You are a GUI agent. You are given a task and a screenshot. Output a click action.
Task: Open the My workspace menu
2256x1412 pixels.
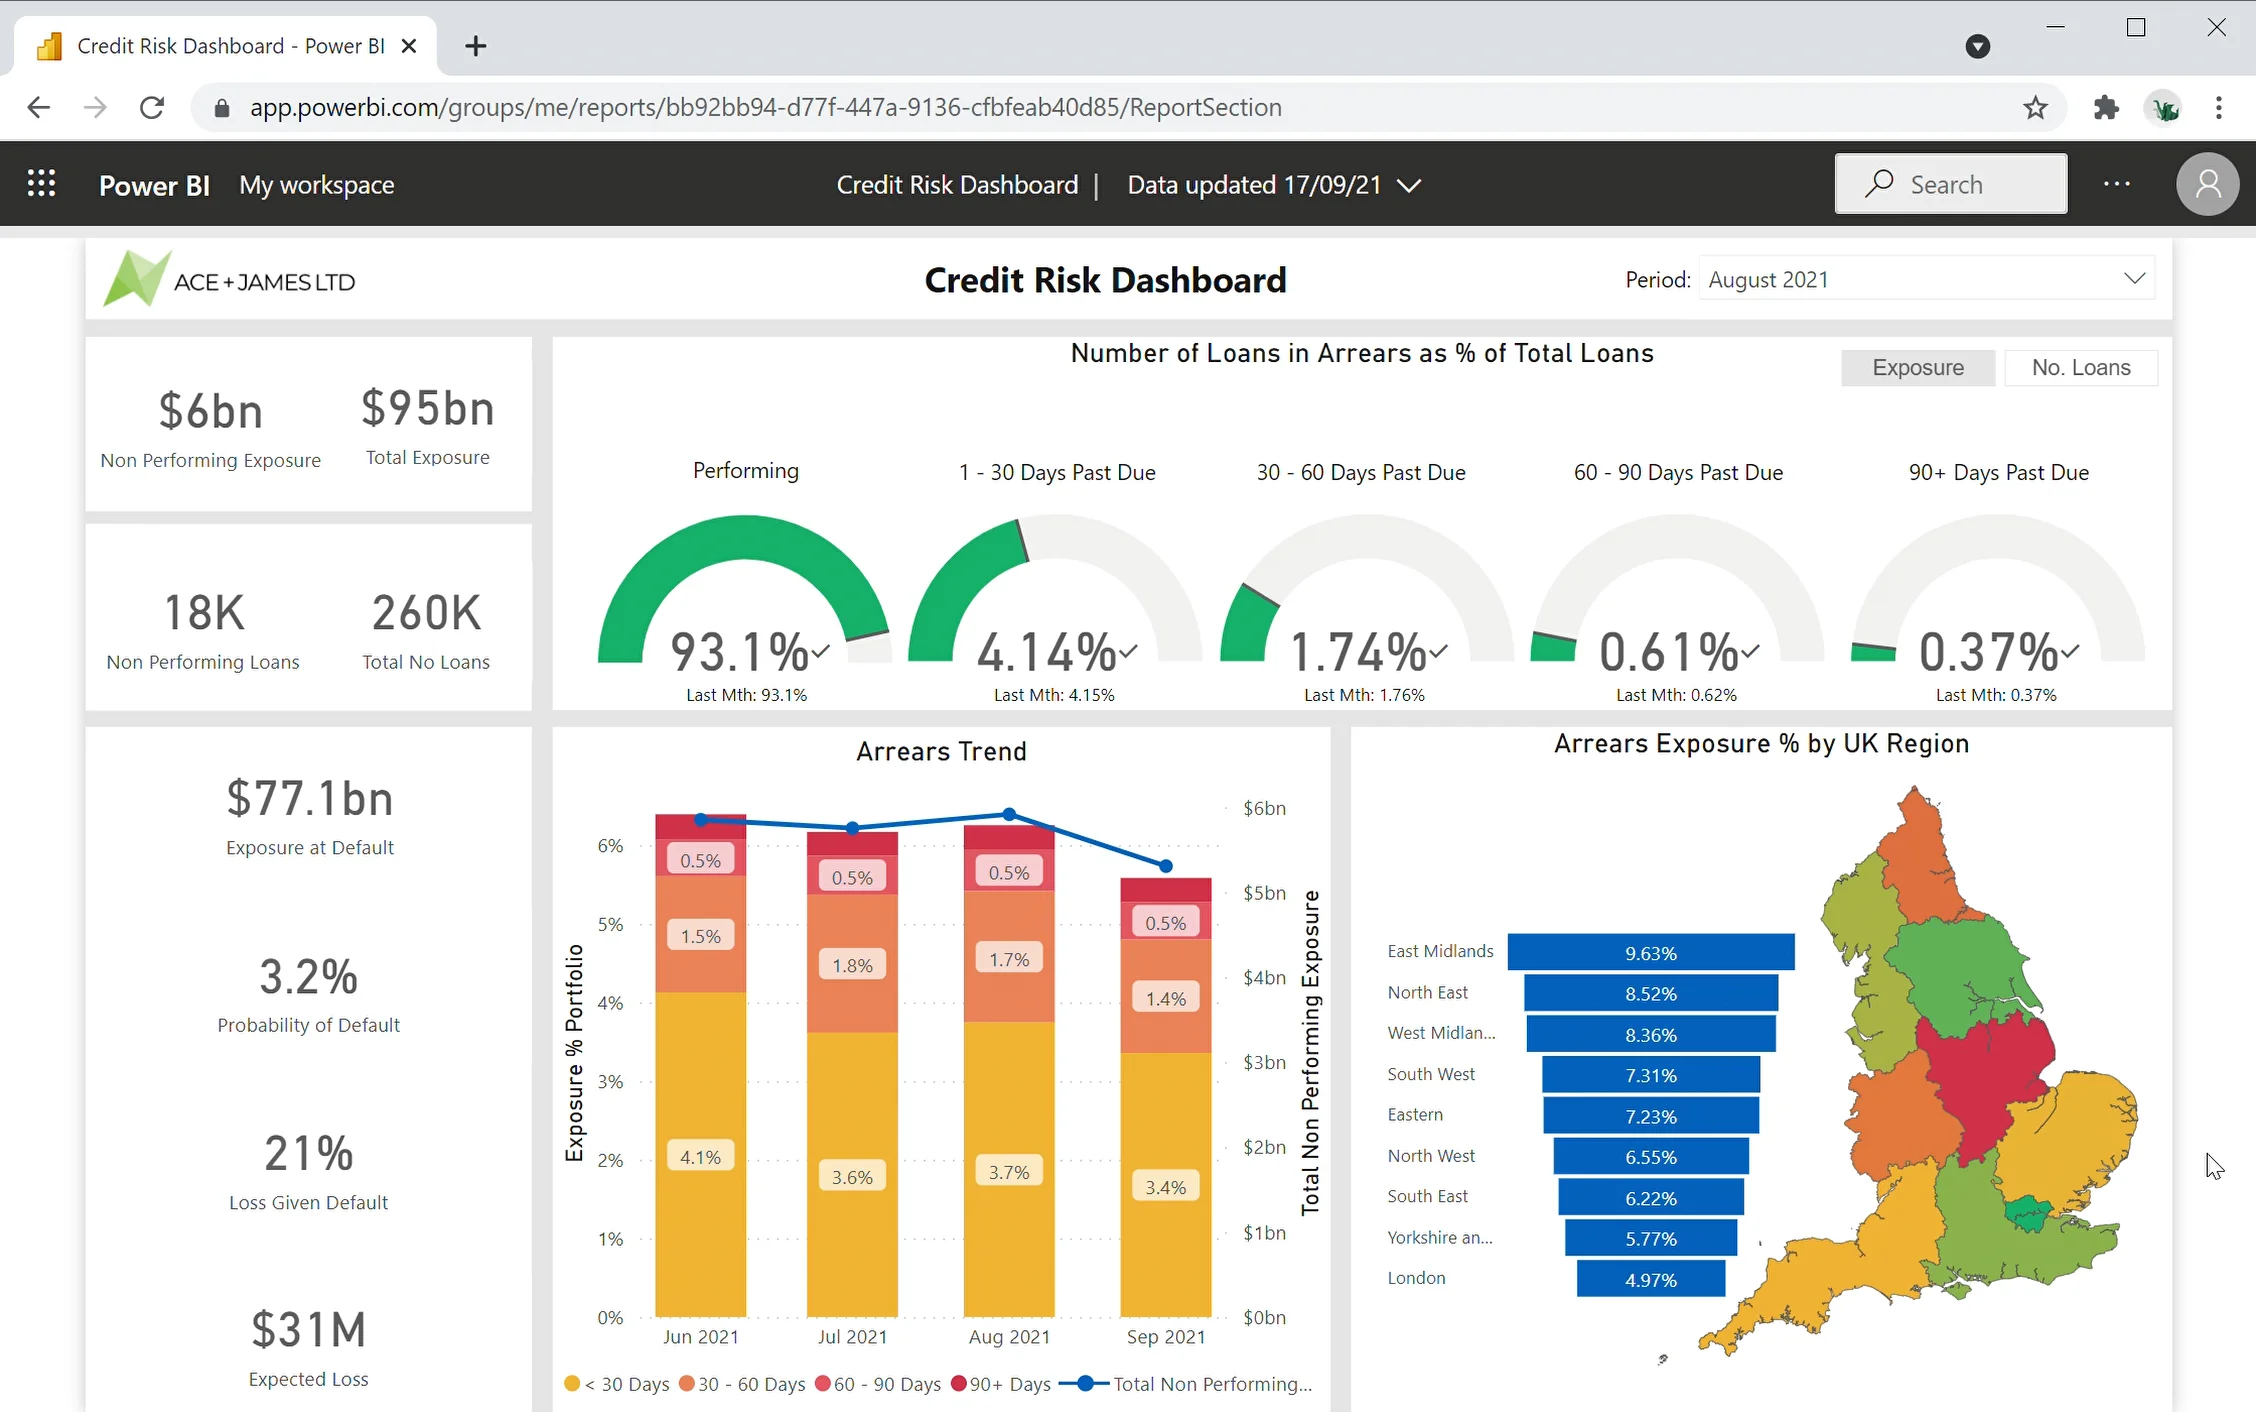point(316,184)
